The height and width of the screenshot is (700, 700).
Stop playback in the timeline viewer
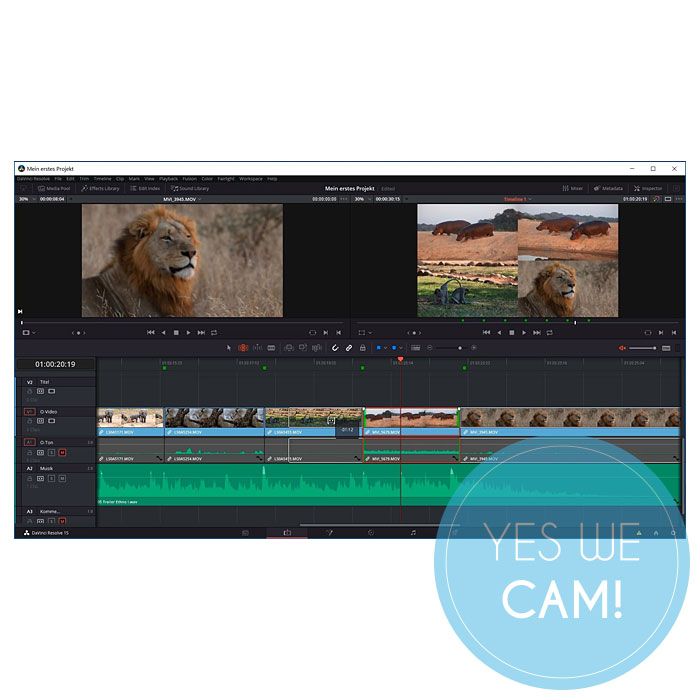(511, 332)
